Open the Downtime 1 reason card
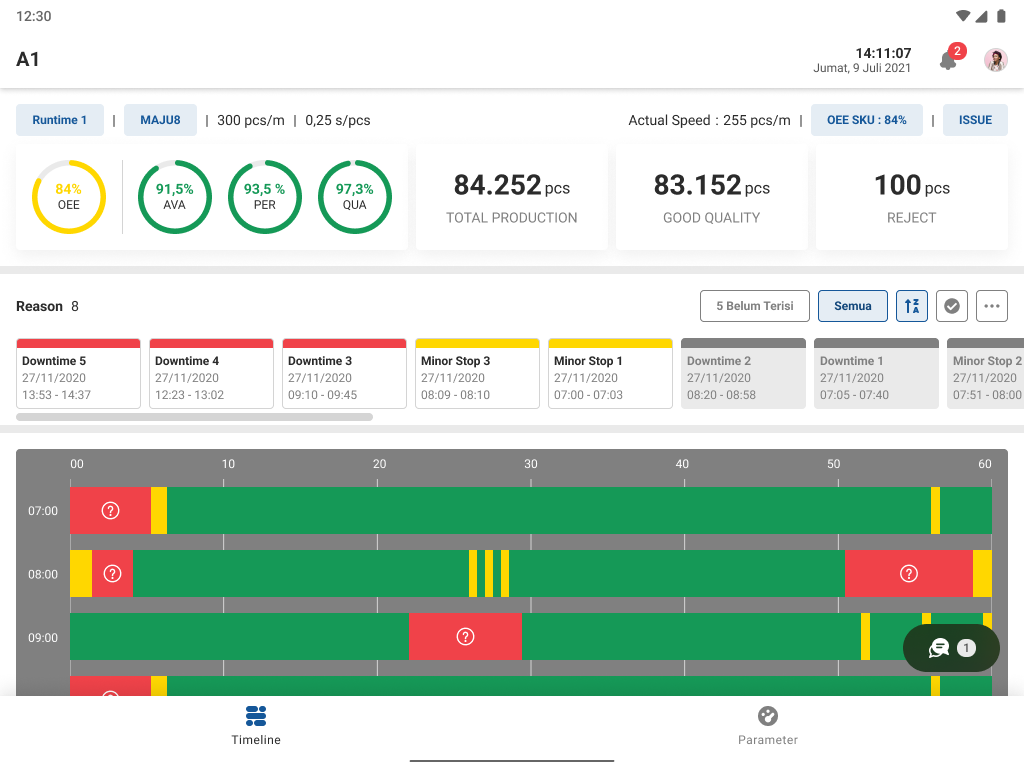Image resolution: width=1024 pixels, height=768 pixels. point(876,374)
